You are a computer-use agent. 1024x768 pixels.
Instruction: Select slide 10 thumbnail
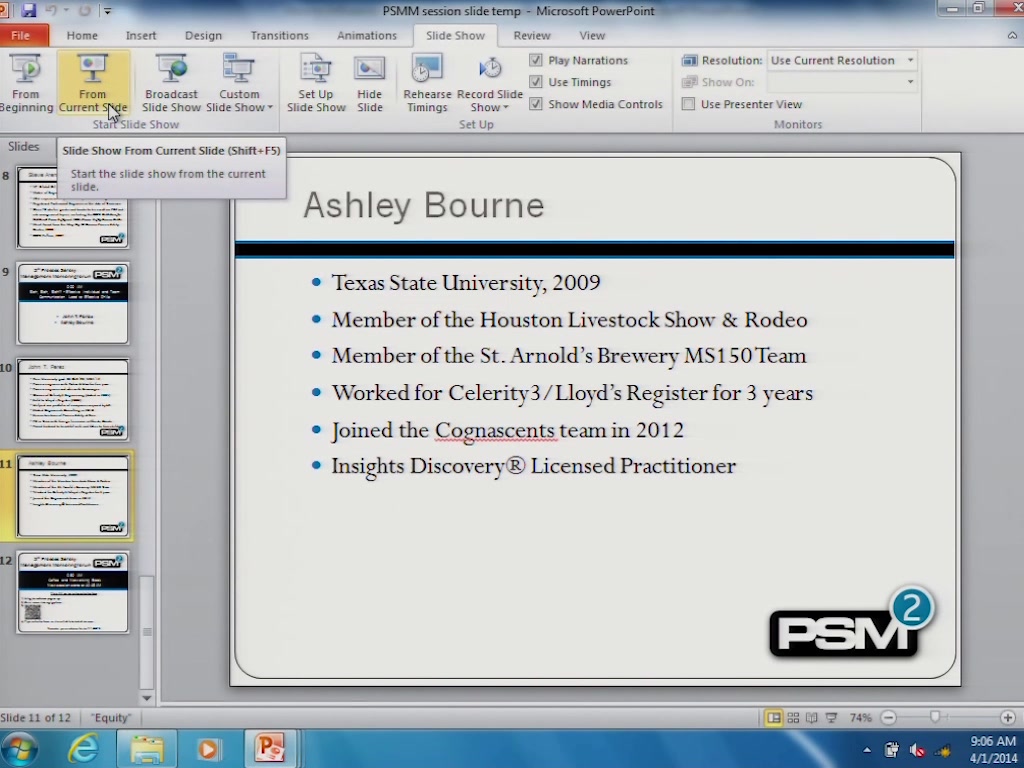click(x=72, y=400)
